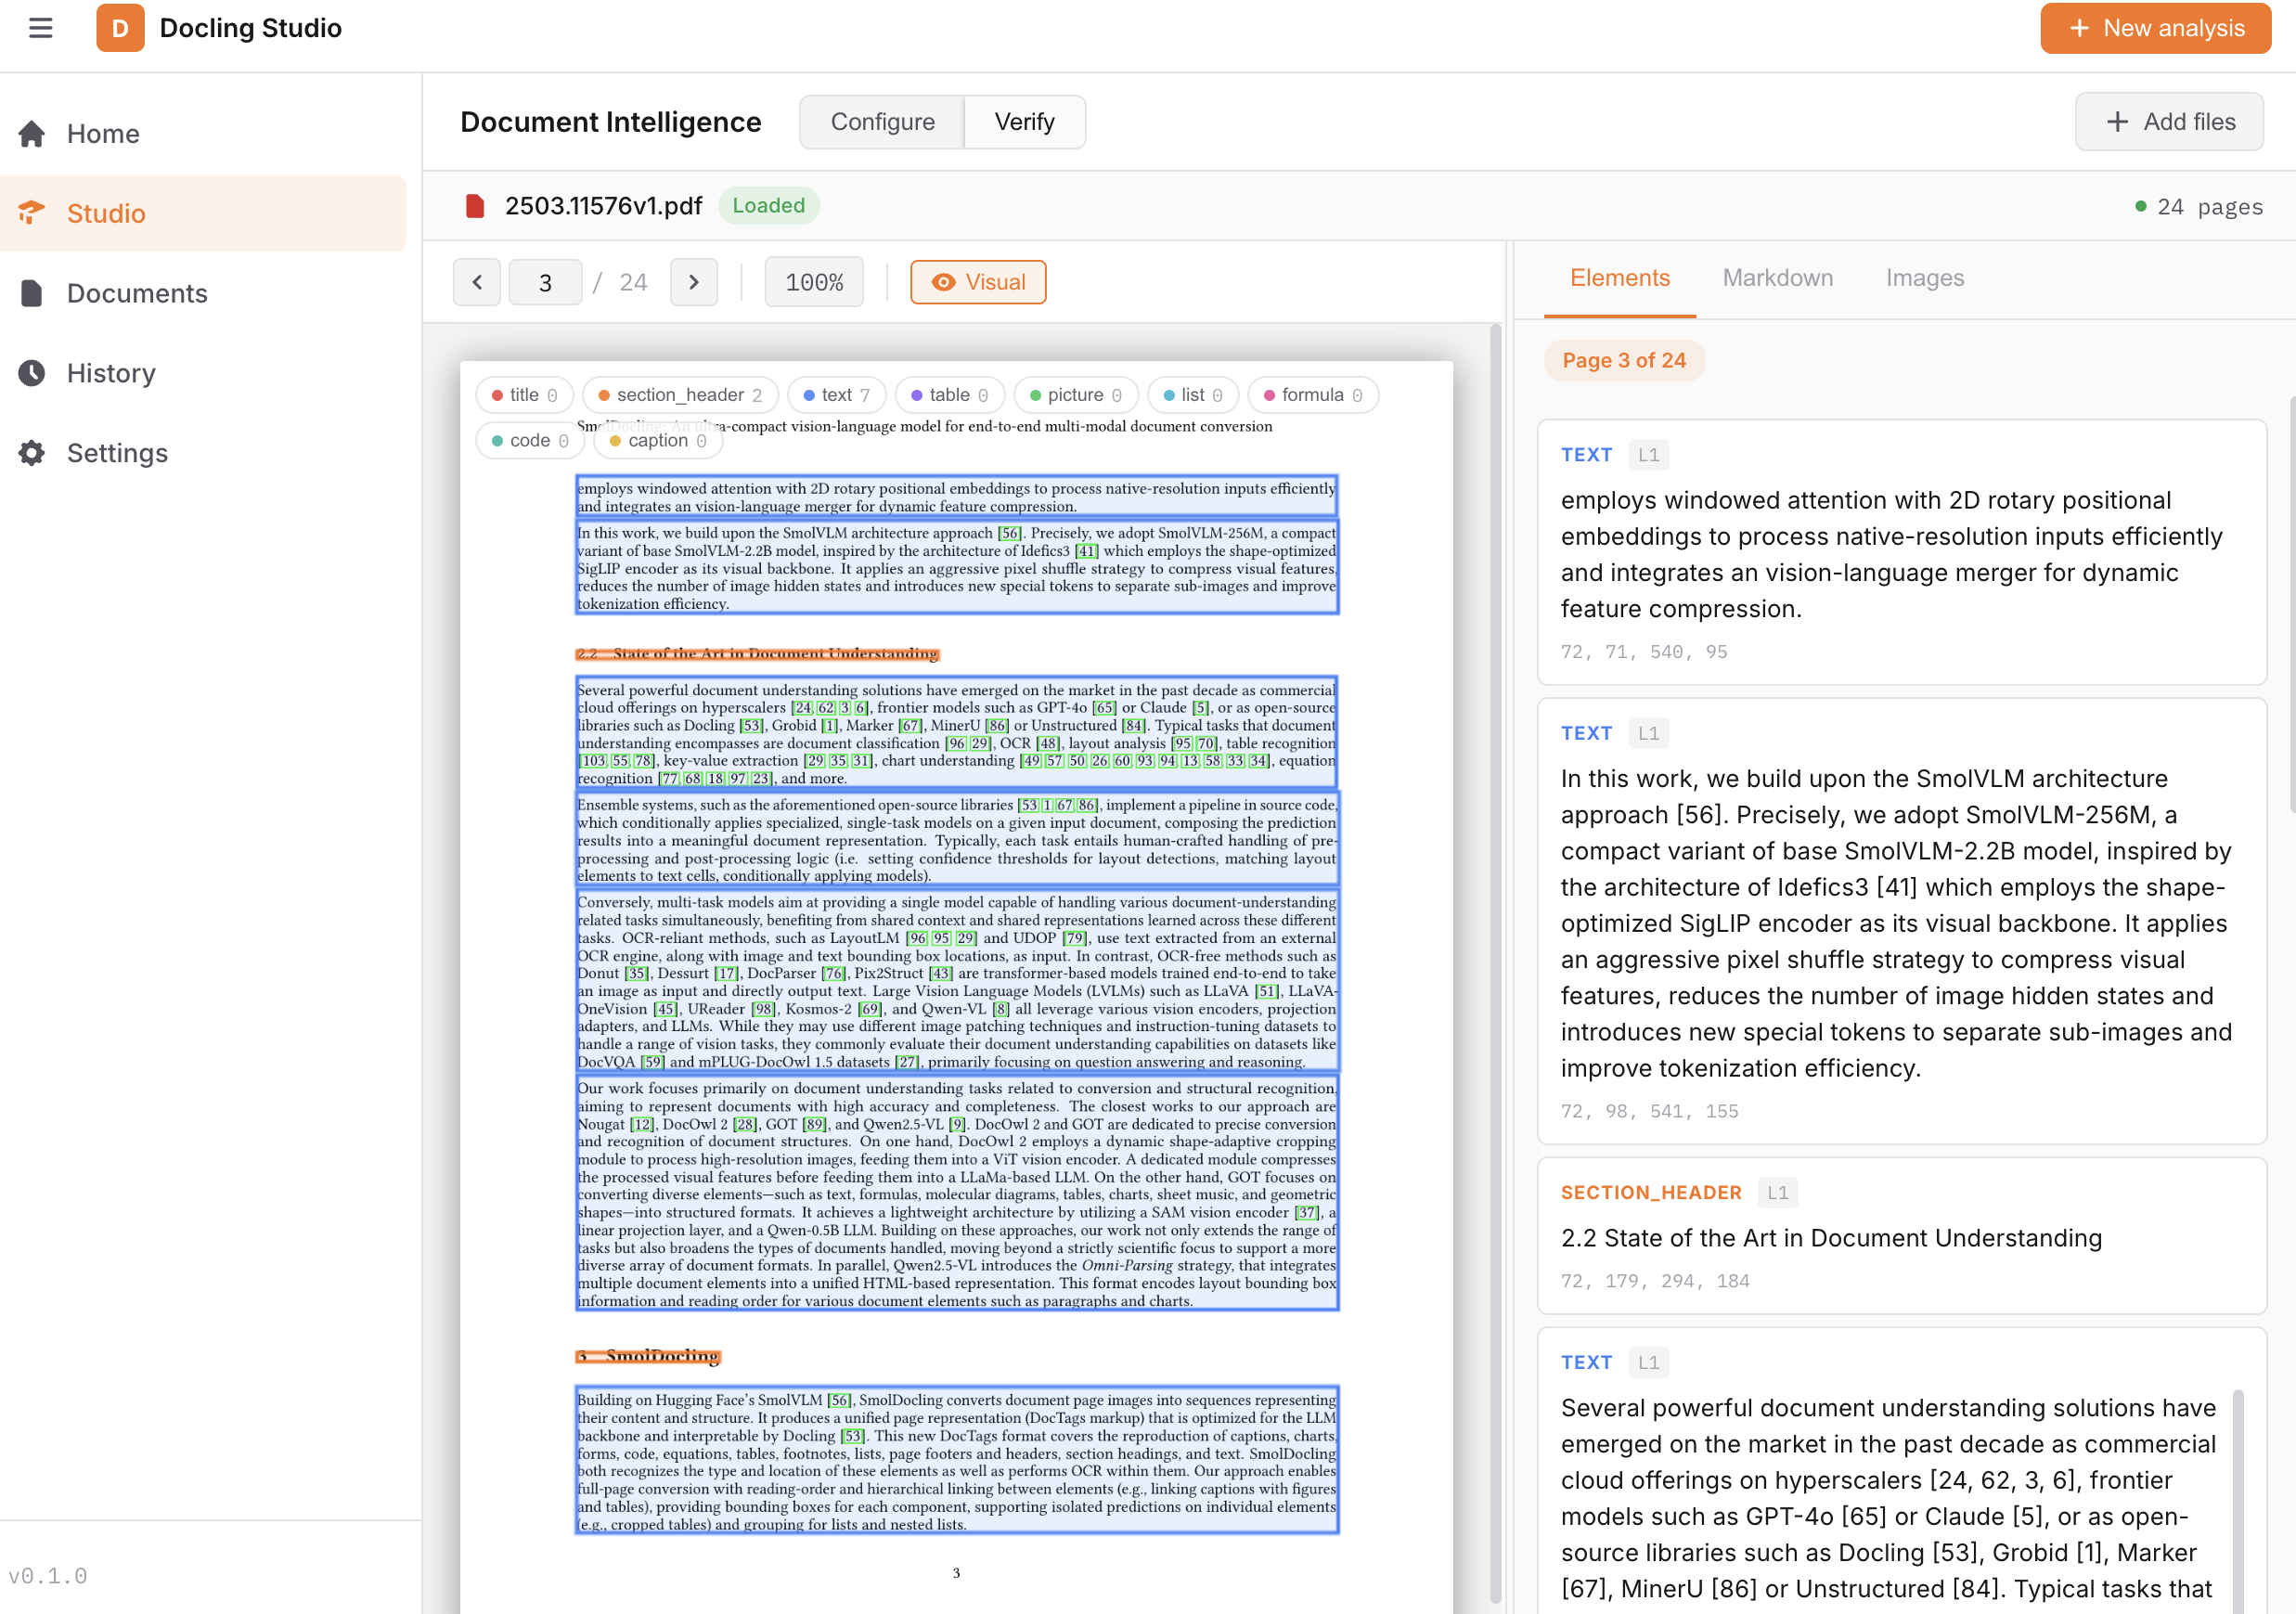Click the Studio graduation cap icon
The width and height of the screenshot is (2296, 1614).
(32, 213)
